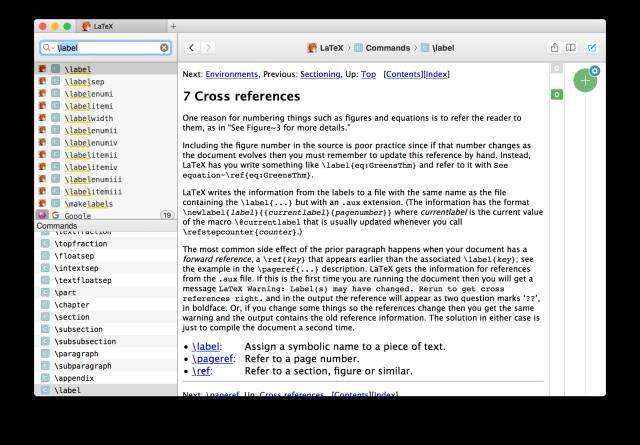Screen dimensions: 640x445
Task: Click the green annotation marker
Action: click(557, 94)
